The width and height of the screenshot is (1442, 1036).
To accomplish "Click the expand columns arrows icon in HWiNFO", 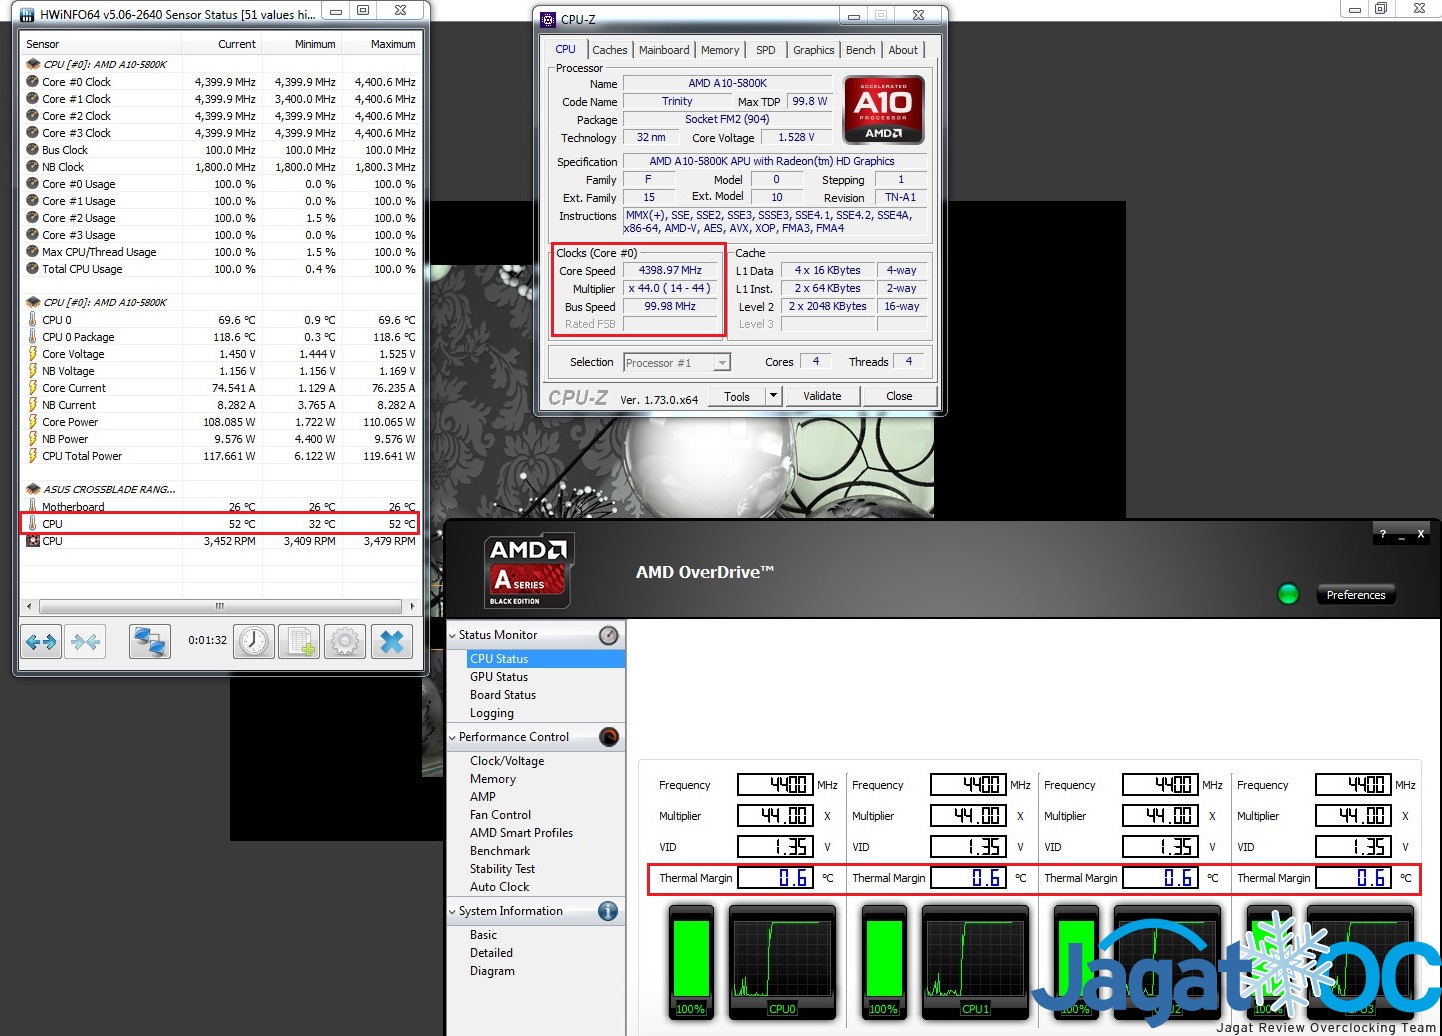I will tap(41, 642).
